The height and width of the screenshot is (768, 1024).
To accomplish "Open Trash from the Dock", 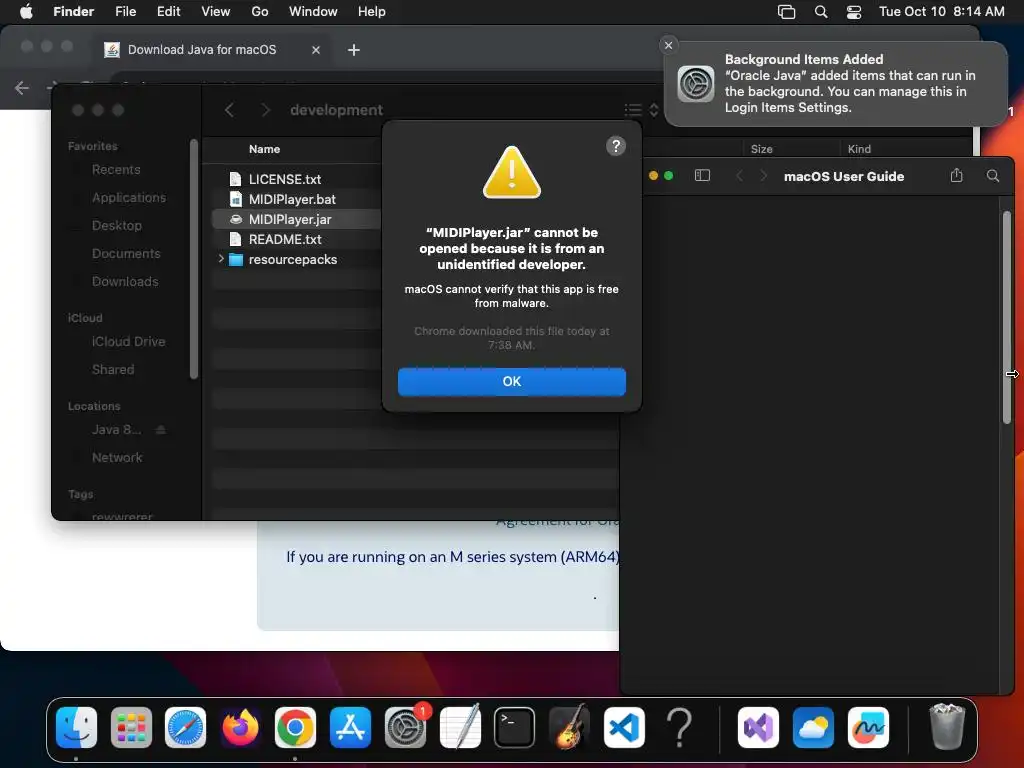I will [x=947, y=727].
